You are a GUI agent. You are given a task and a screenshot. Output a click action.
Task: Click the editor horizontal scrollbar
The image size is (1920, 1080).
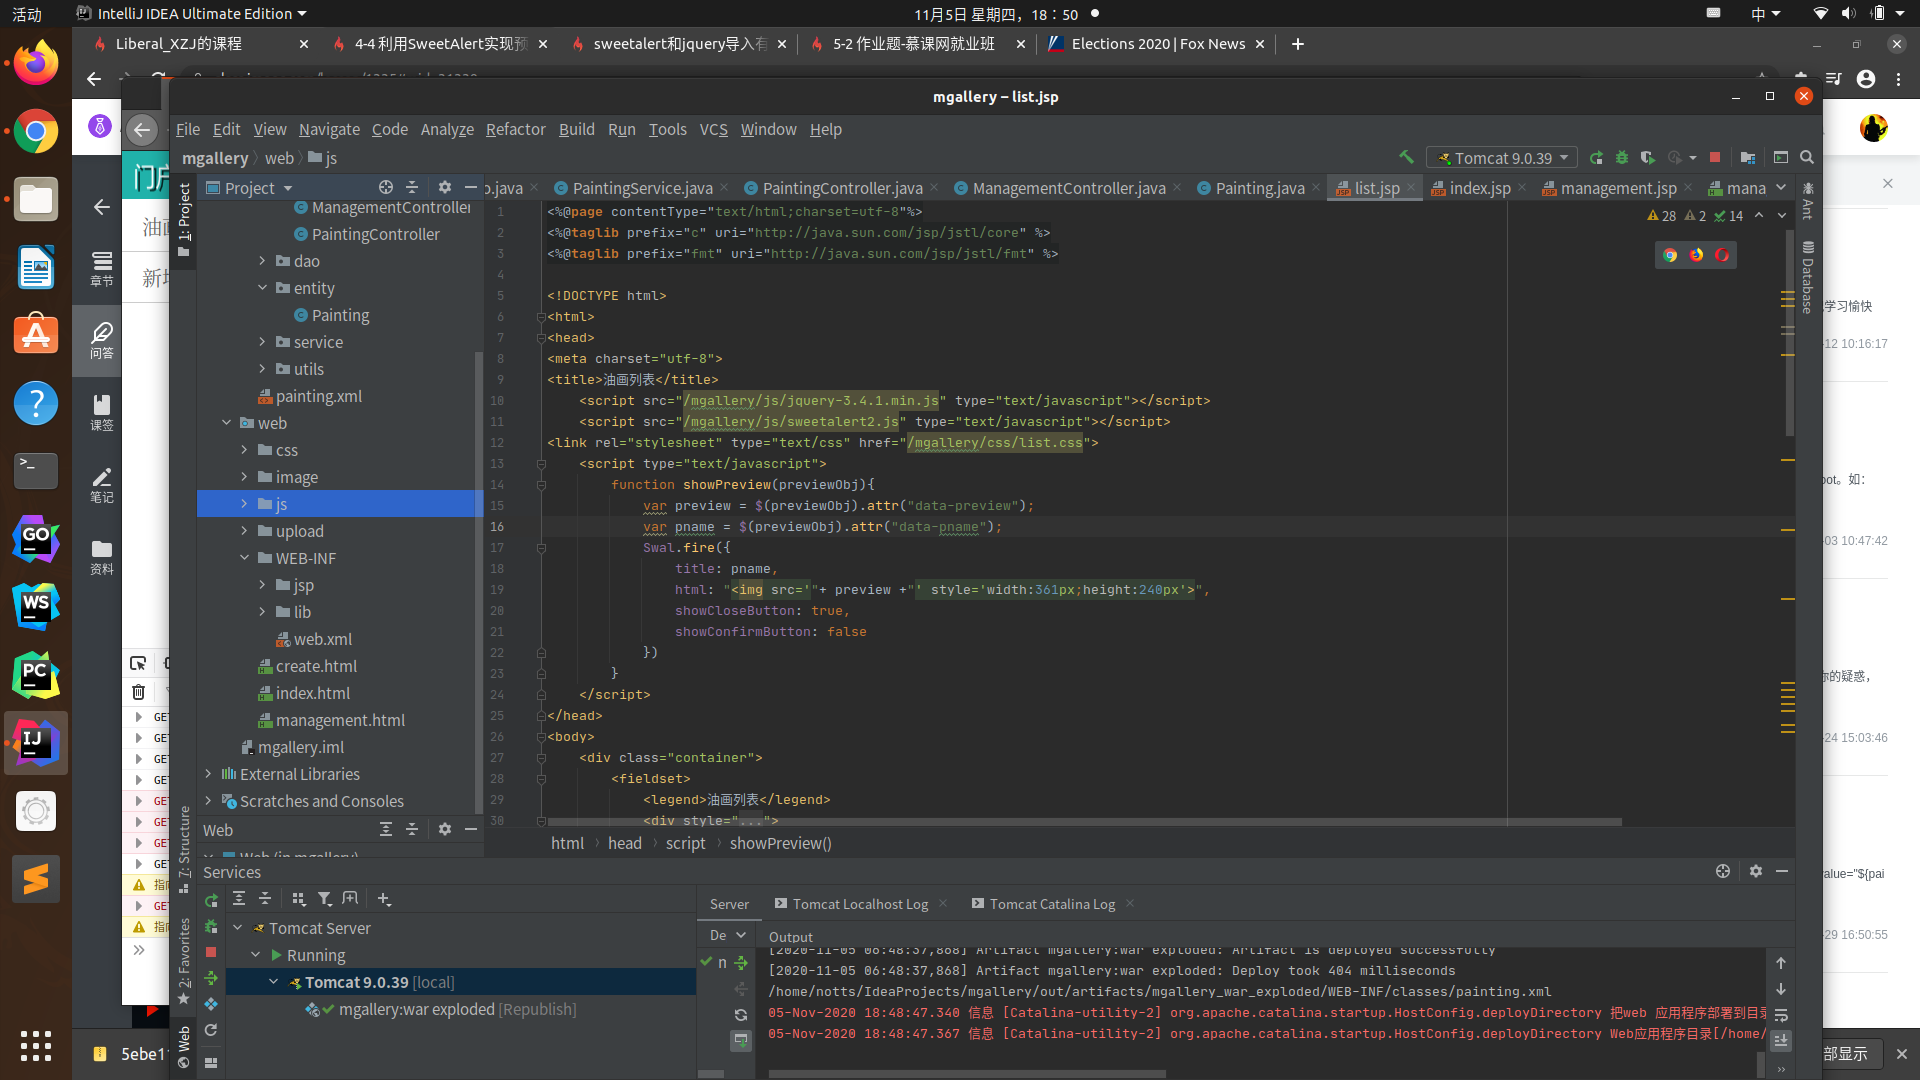[1083, 822]
